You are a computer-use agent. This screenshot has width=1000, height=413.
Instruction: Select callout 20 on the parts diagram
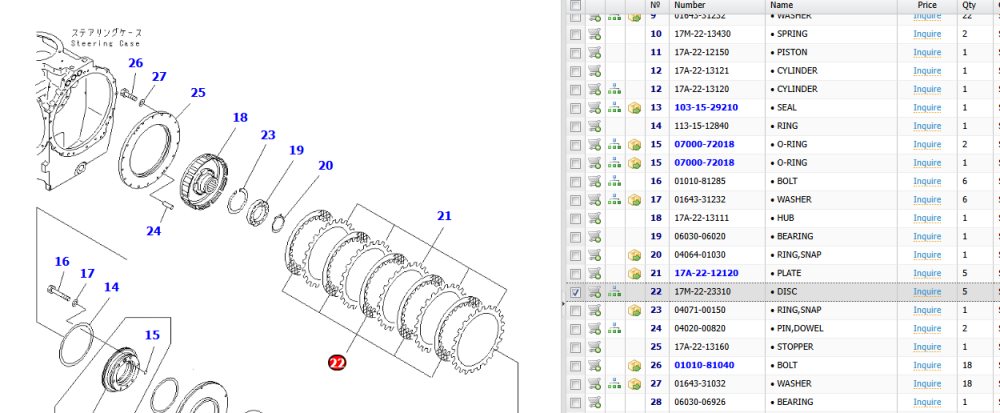325,166
